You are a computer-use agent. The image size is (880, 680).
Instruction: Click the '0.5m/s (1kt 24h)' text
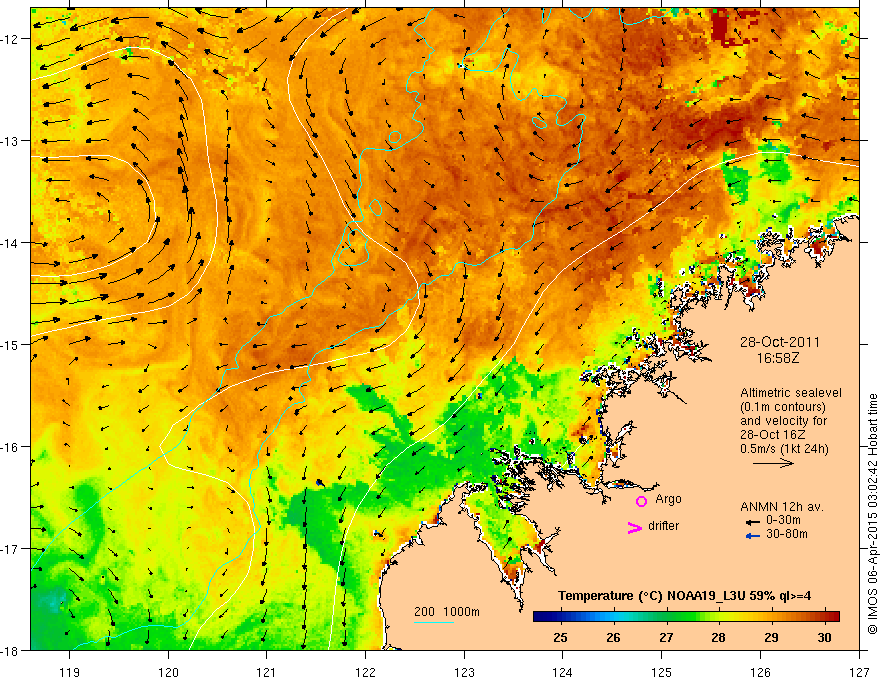tap(784, 449)
